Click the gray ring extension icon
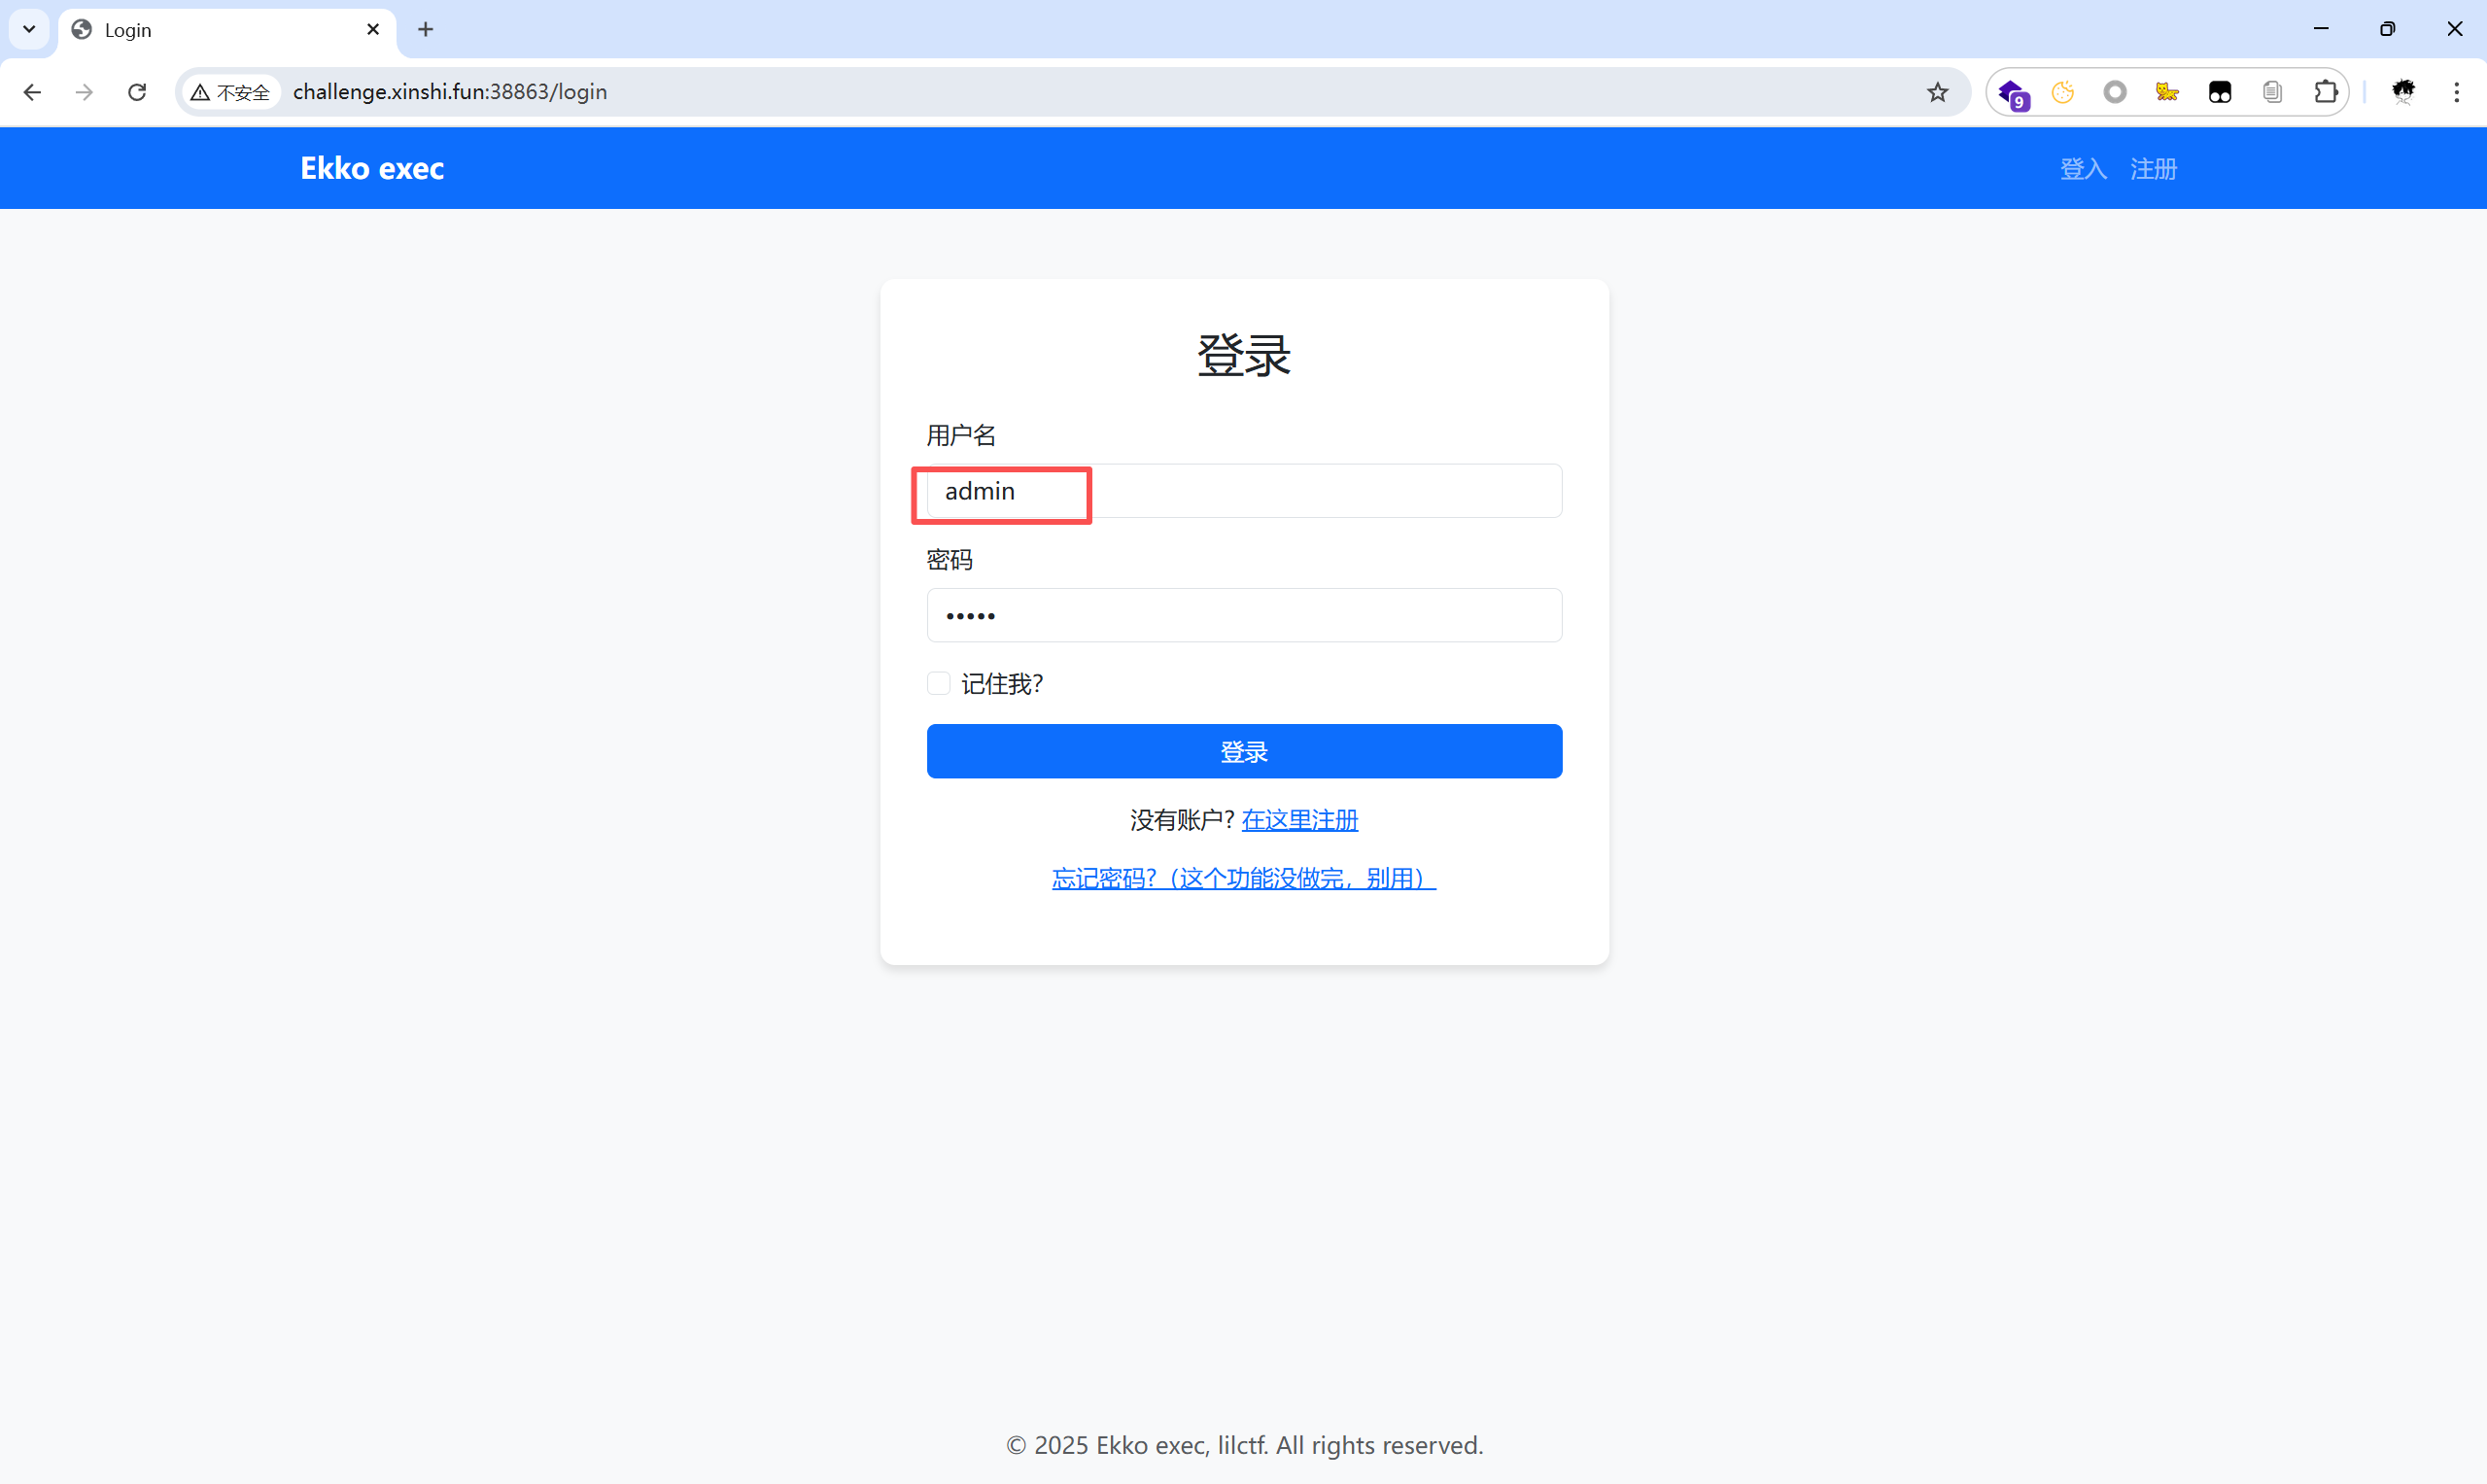2487x1484 pixels. pos(2114,93)
